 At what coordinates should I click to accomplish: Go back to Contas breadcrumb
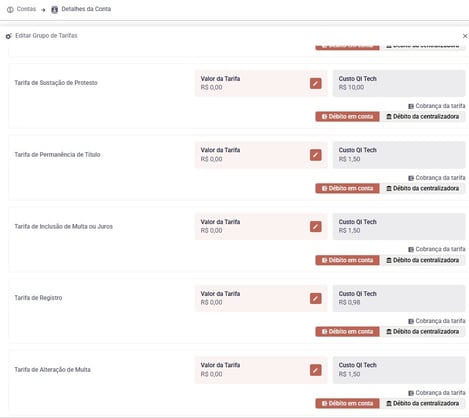click(26, 9)
